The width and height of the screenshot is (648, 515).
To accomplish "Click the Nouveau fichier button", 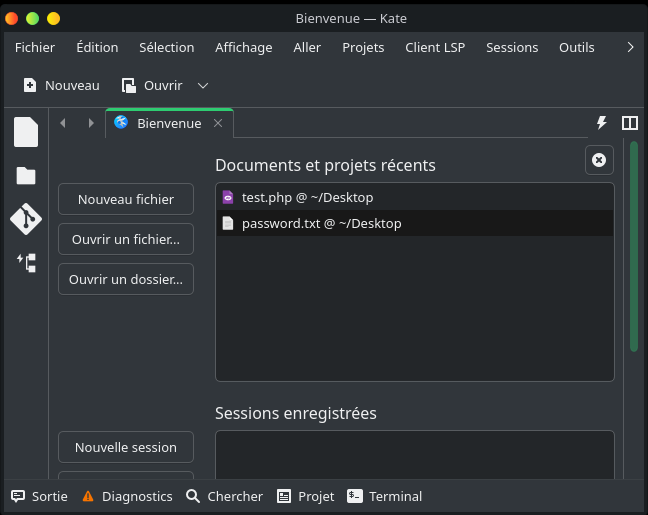I will click(x=126, y=199).
